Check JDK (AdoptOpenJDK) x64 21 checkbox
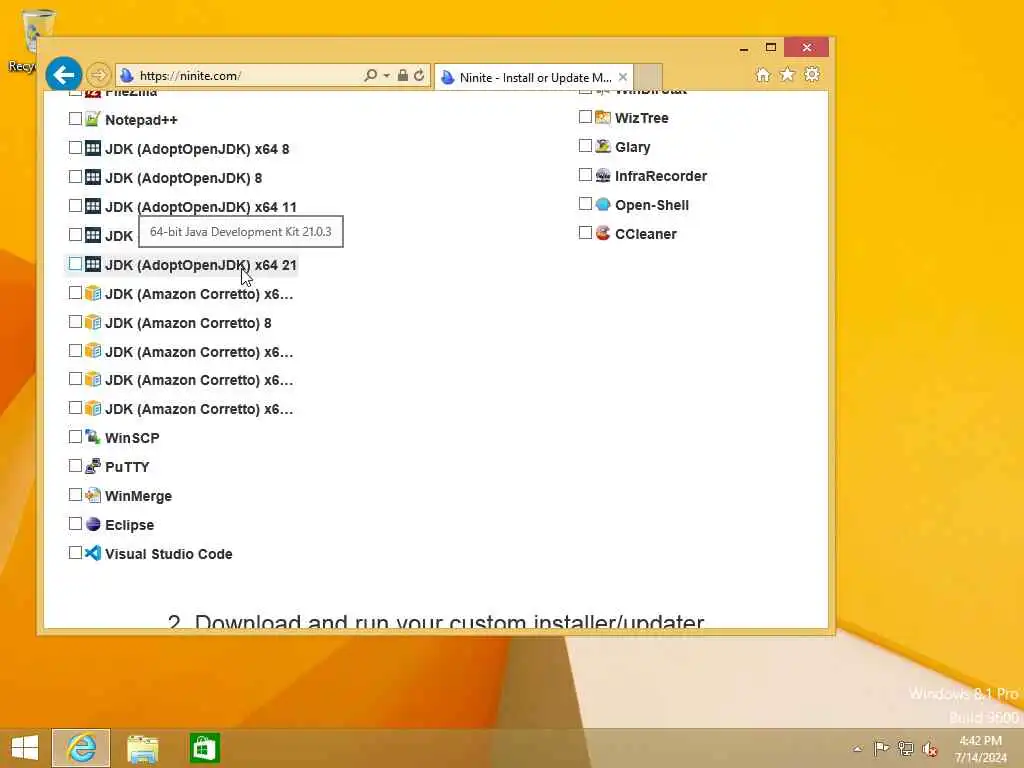This screenshot has width=1024, height=768. [x=75, y=264]
